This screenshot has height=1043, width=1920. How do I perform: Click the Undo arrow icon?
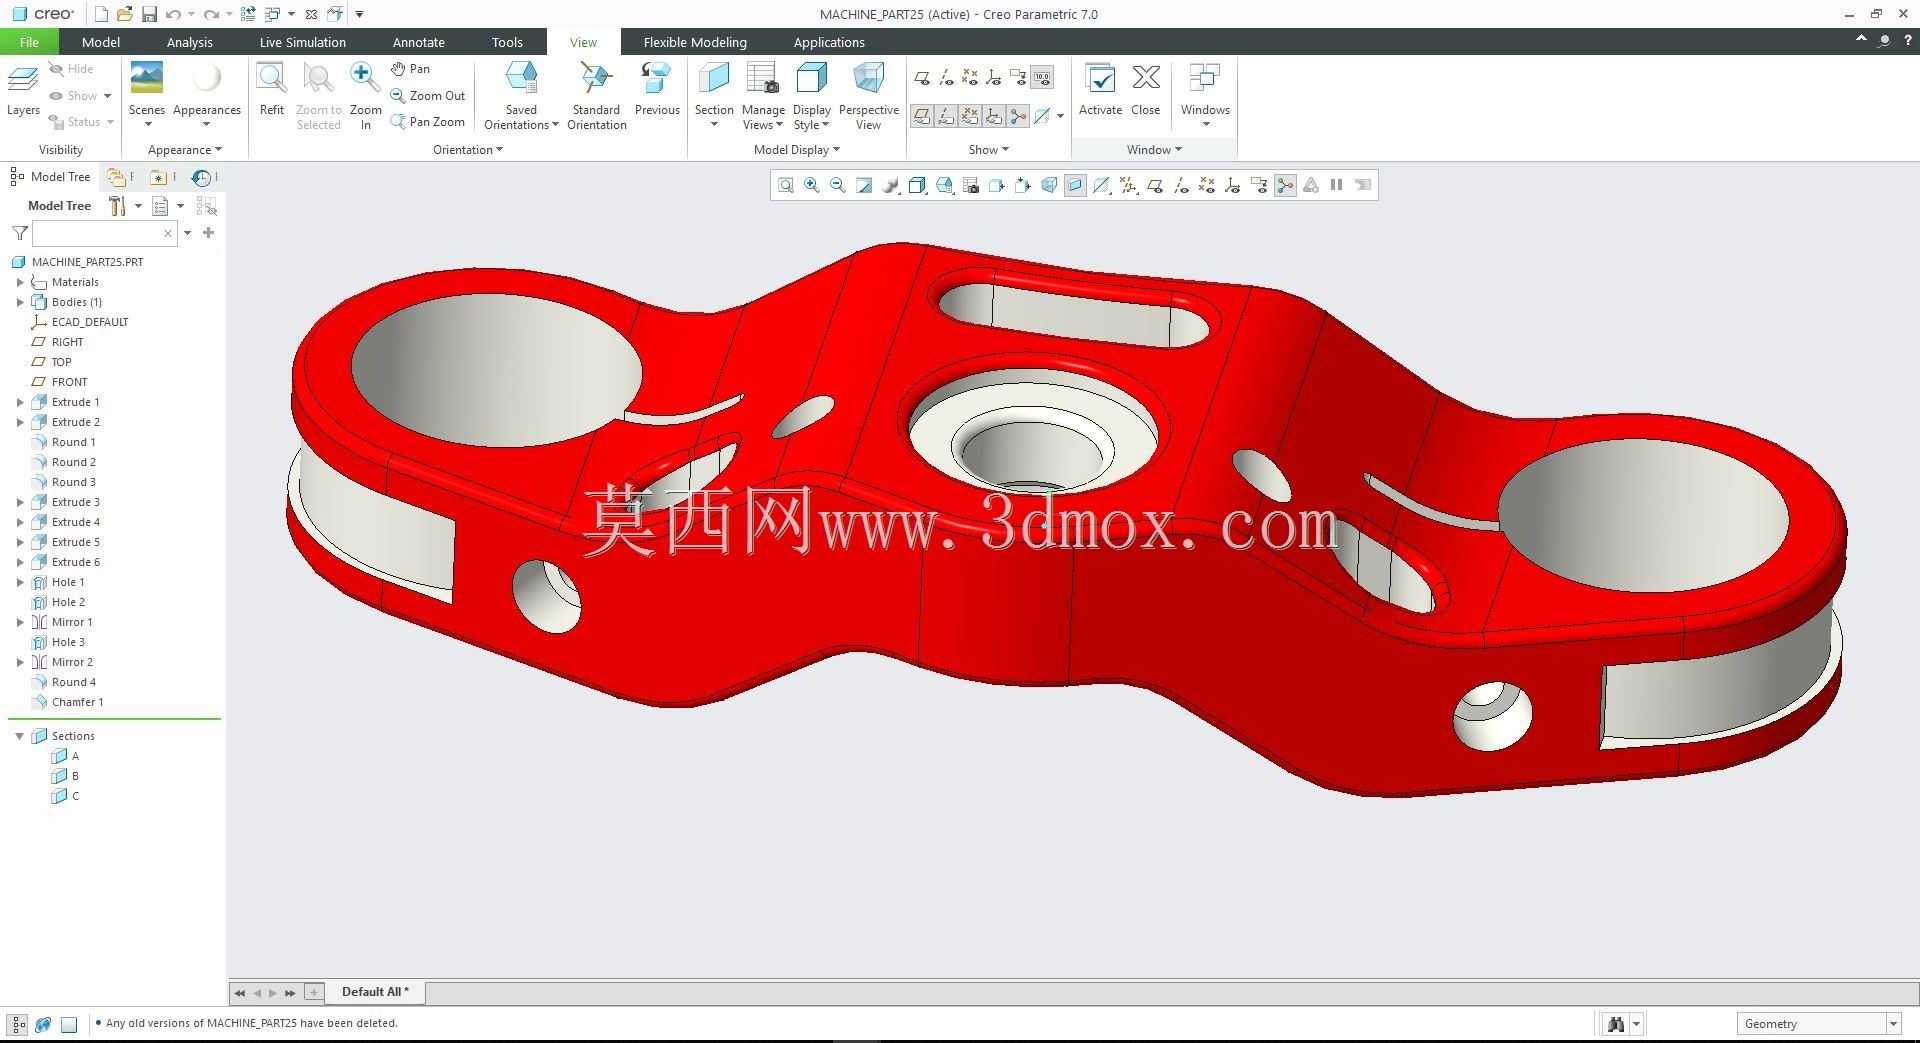click(173, 14)
